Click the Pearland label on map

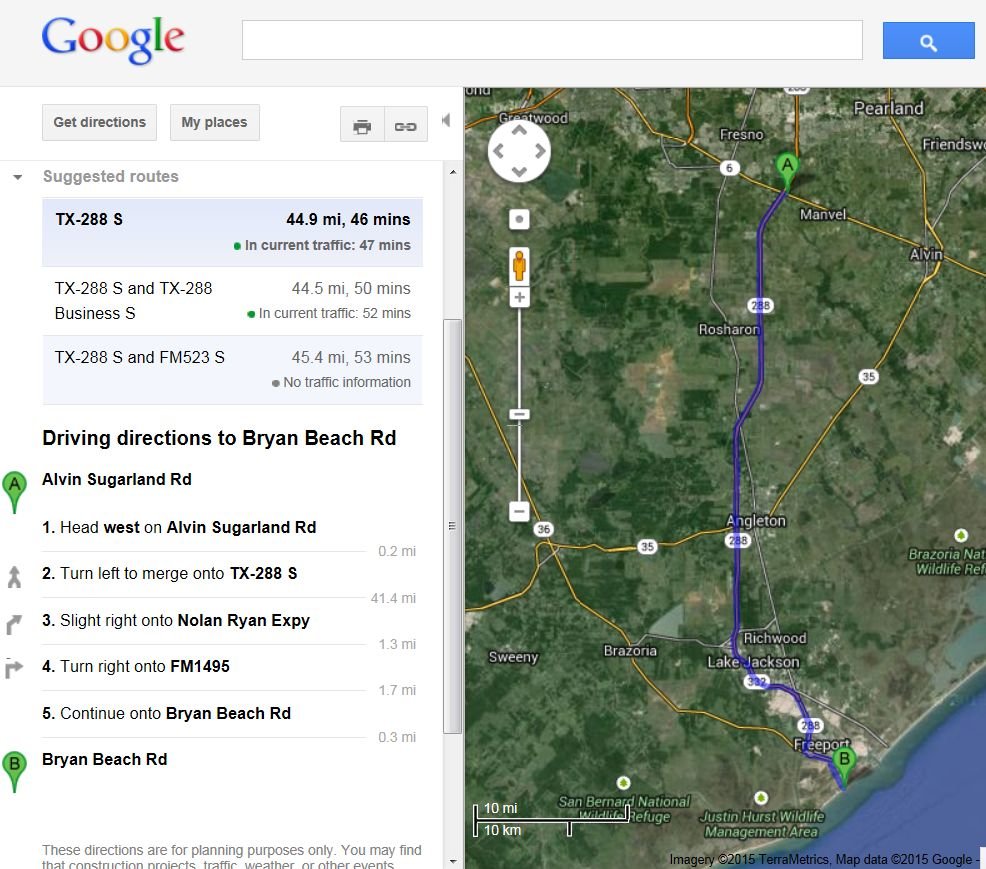click(x=889, y=109)
